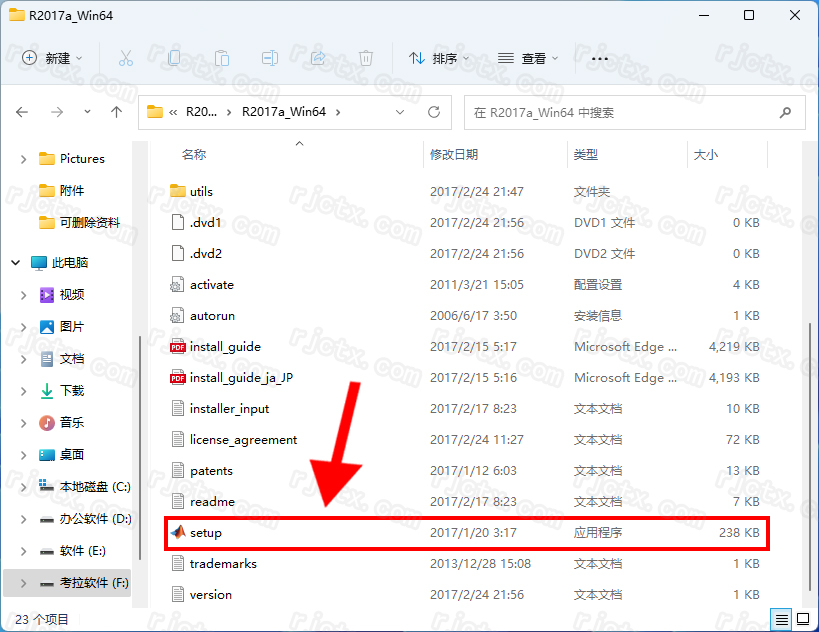Click the 新建 new button
The height and width of the screenshot is (632, 819).
tap(53, 59)
